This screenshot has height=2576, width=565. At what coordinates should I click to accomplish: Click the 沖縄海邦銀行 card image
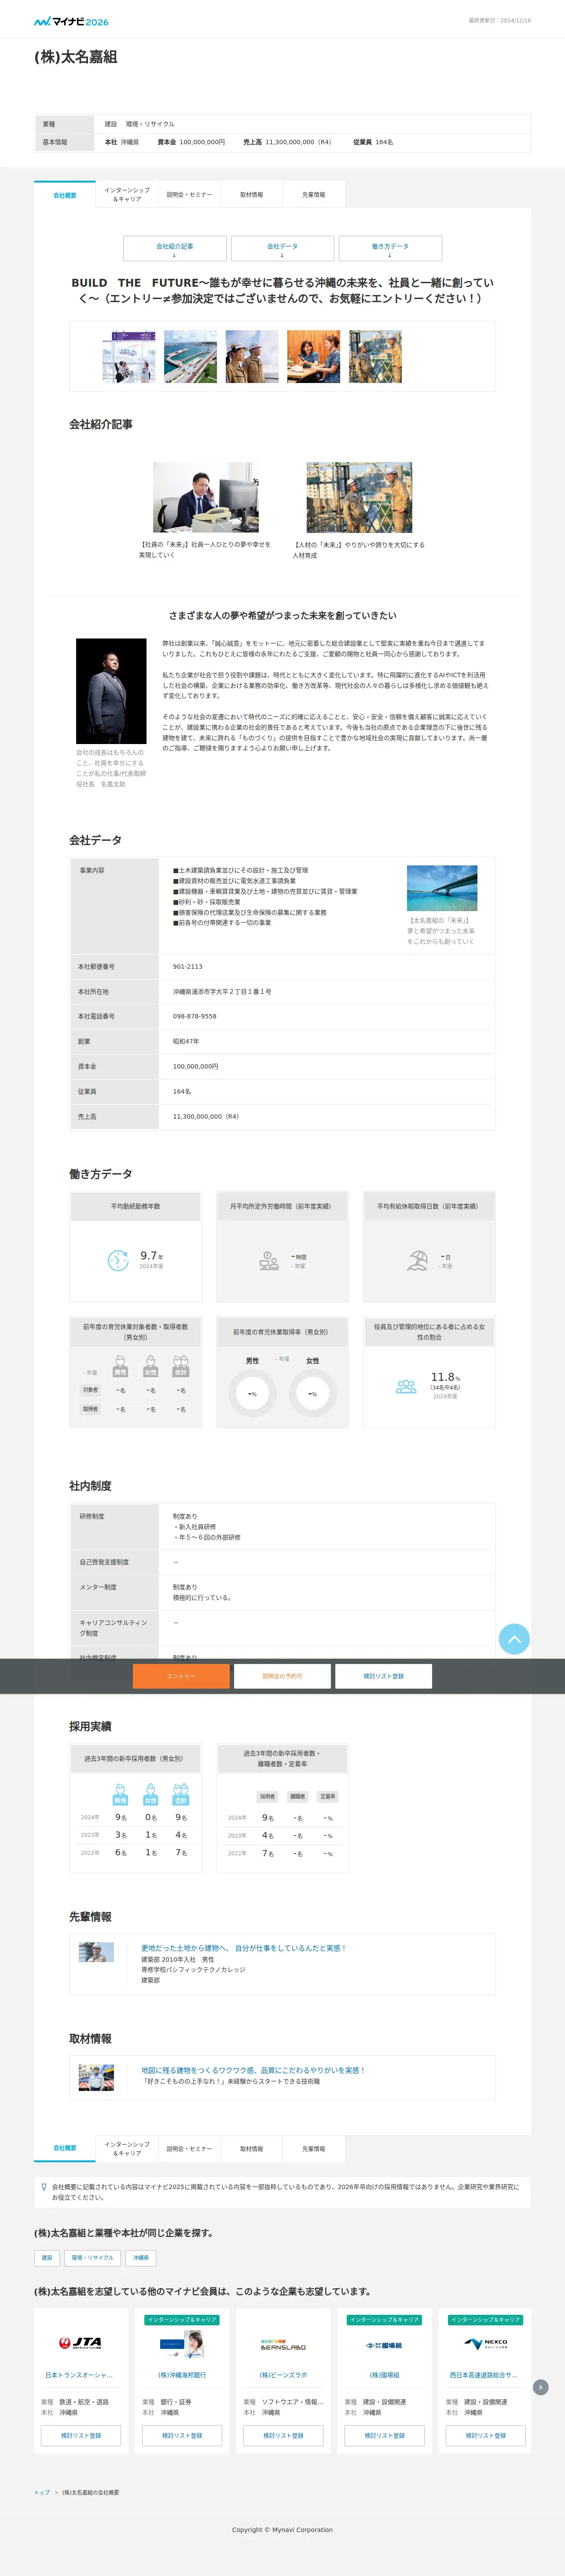coord(182,2344)
